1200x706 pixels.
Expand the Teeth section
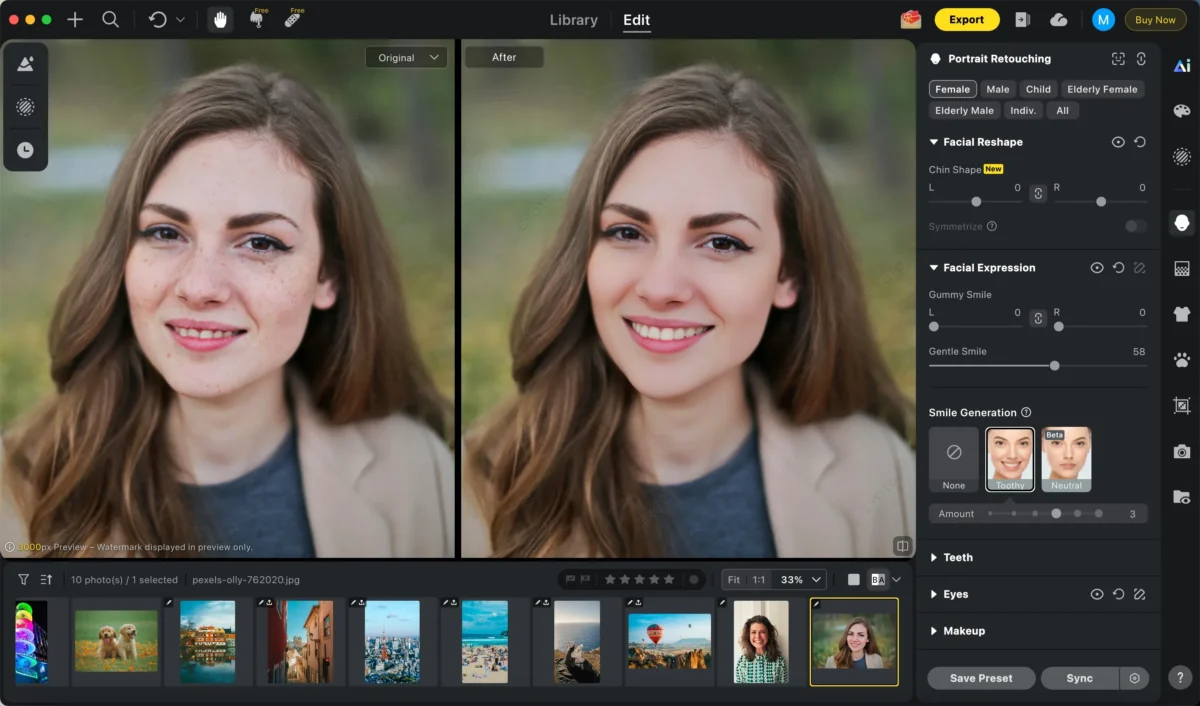coord(957,557)
